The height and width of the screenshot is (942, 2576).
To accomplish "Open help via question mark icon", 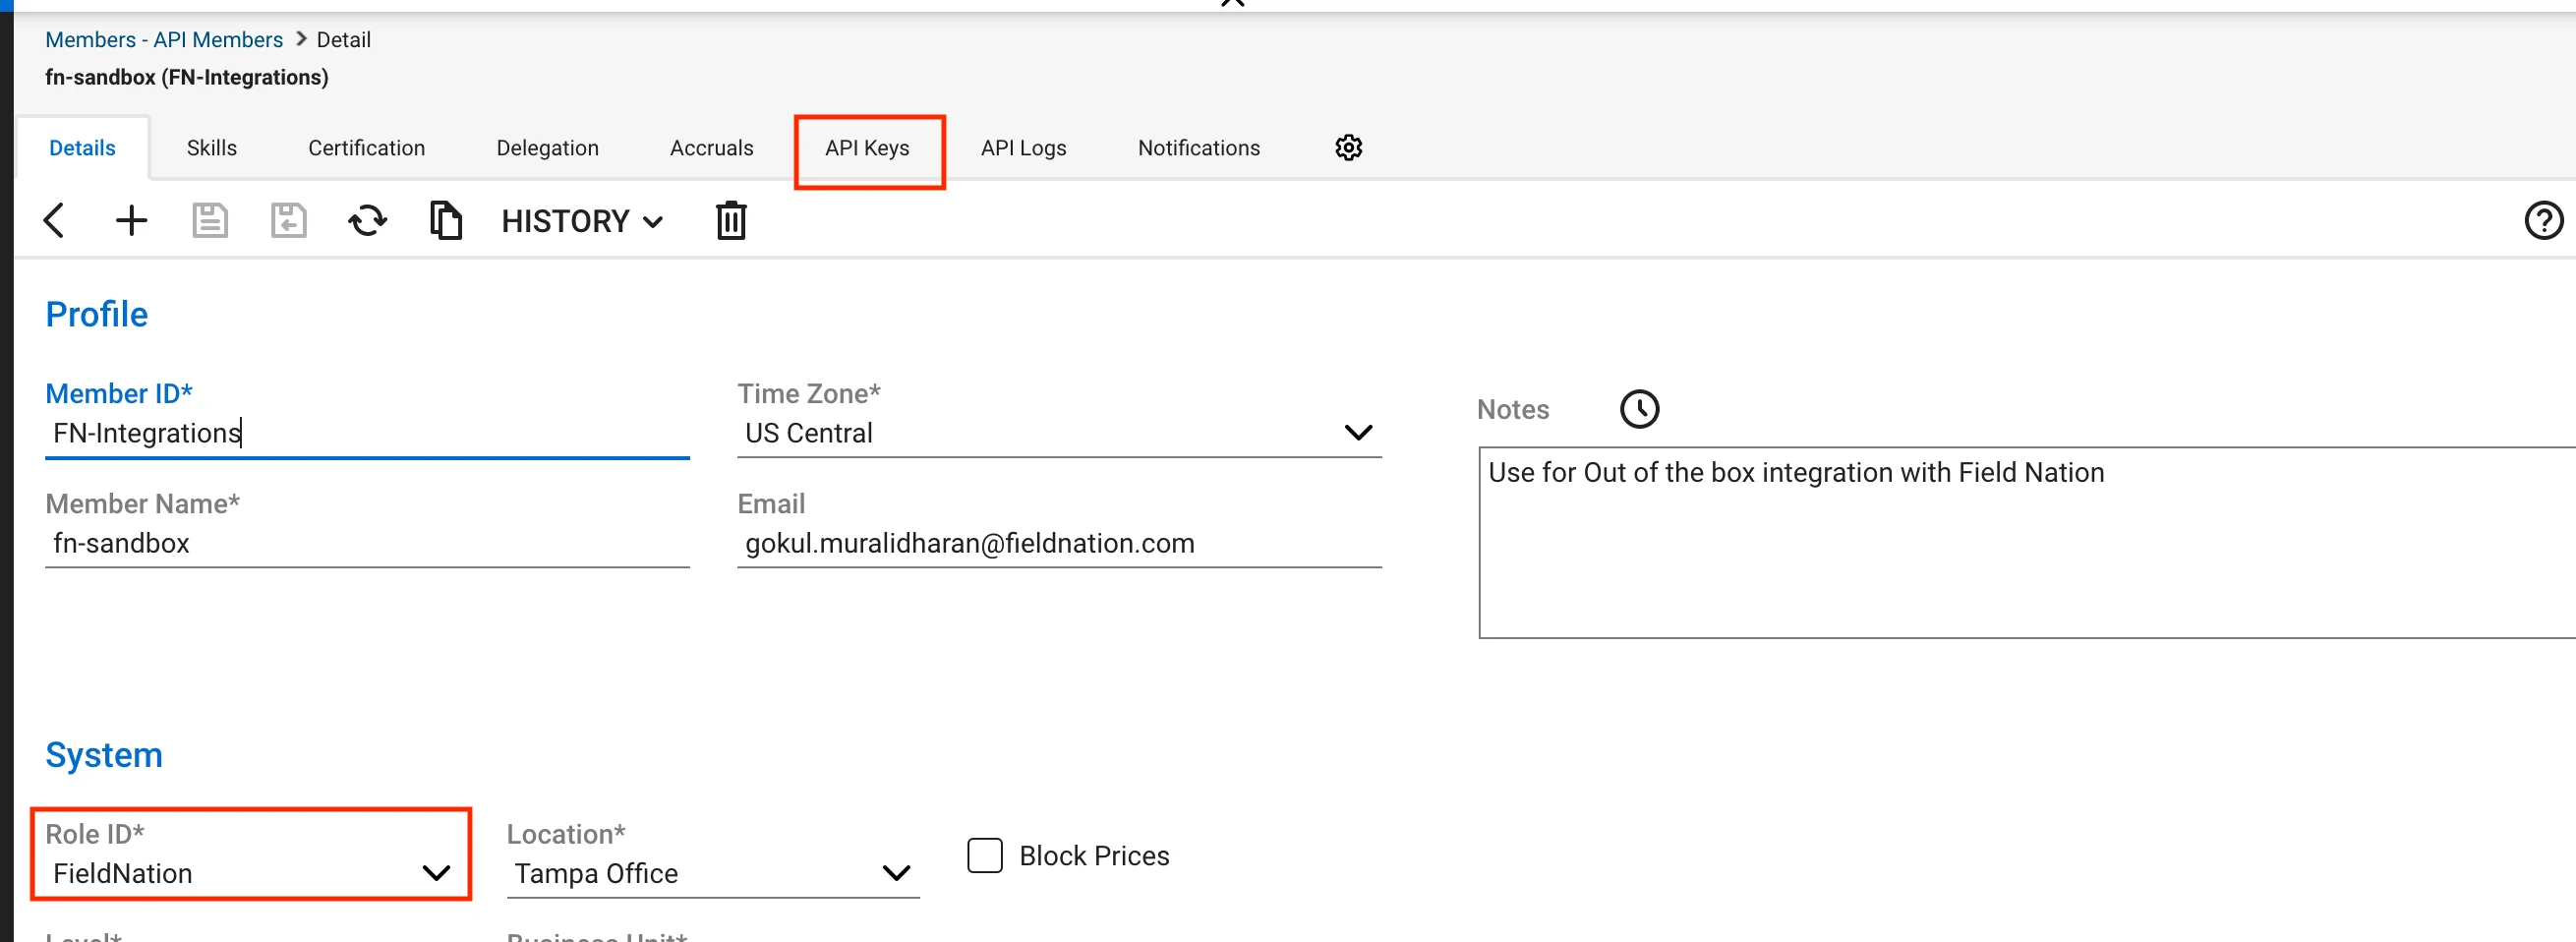I will click(2543, 220).
